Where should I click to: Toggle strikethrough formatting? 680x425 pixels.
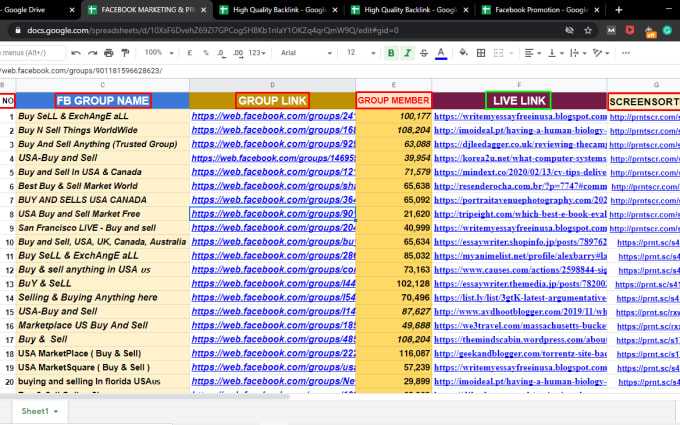pyautogui.click(x=424, y=53)
